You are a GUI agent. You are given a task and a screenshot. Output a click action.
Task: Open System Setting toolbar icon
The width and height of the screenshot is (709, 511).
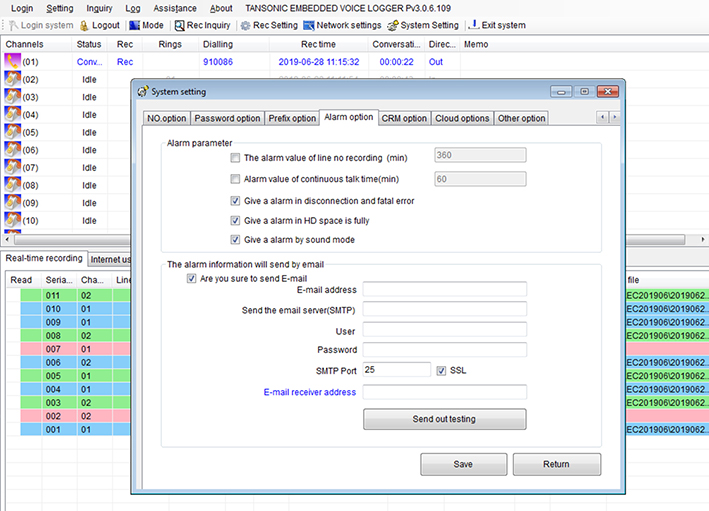pyautogui.click(x=393, y=25)
